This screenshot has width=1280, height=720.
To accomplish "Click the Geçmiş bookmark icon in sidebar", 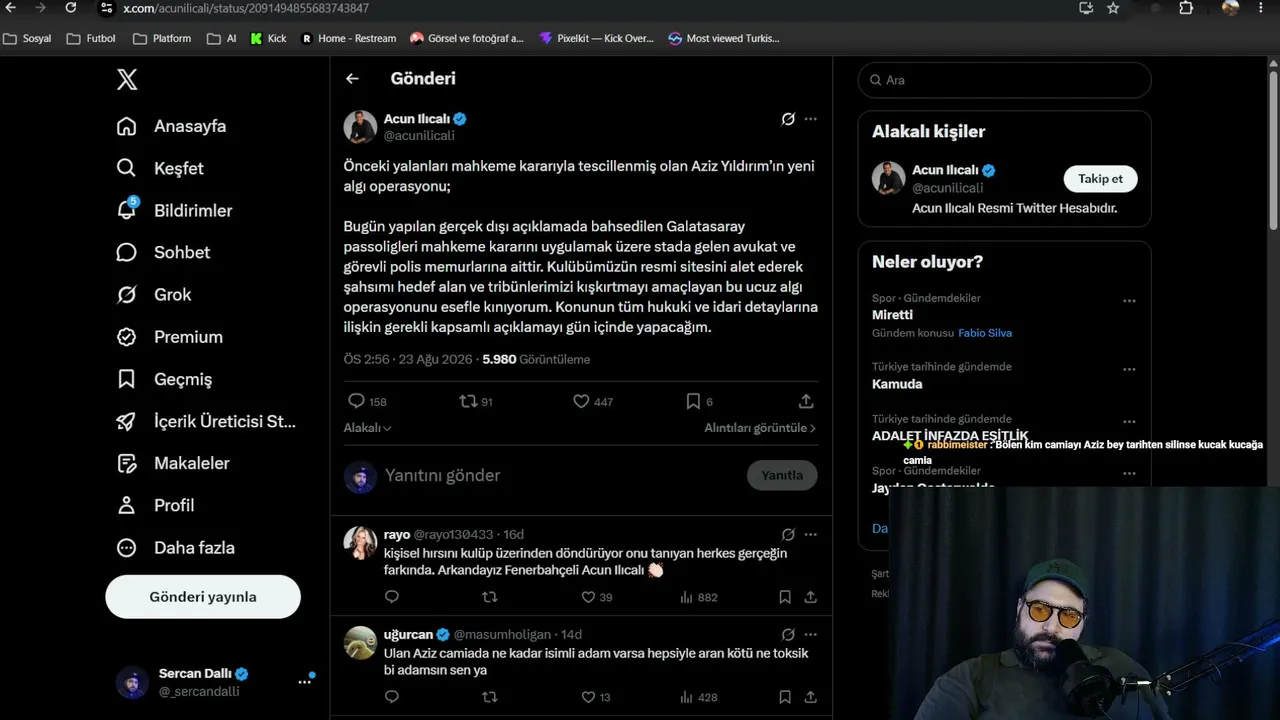I will [x=127, y=379].
